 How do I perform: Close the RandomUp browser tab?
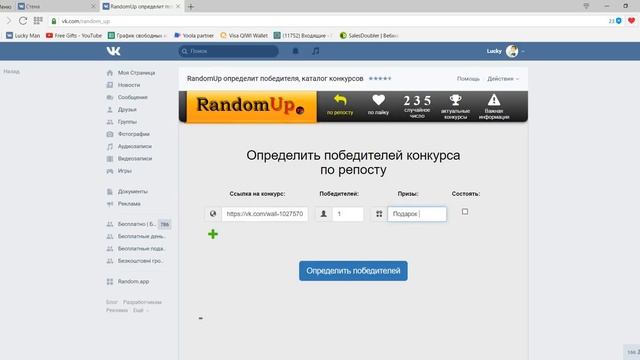coord(178,7)
